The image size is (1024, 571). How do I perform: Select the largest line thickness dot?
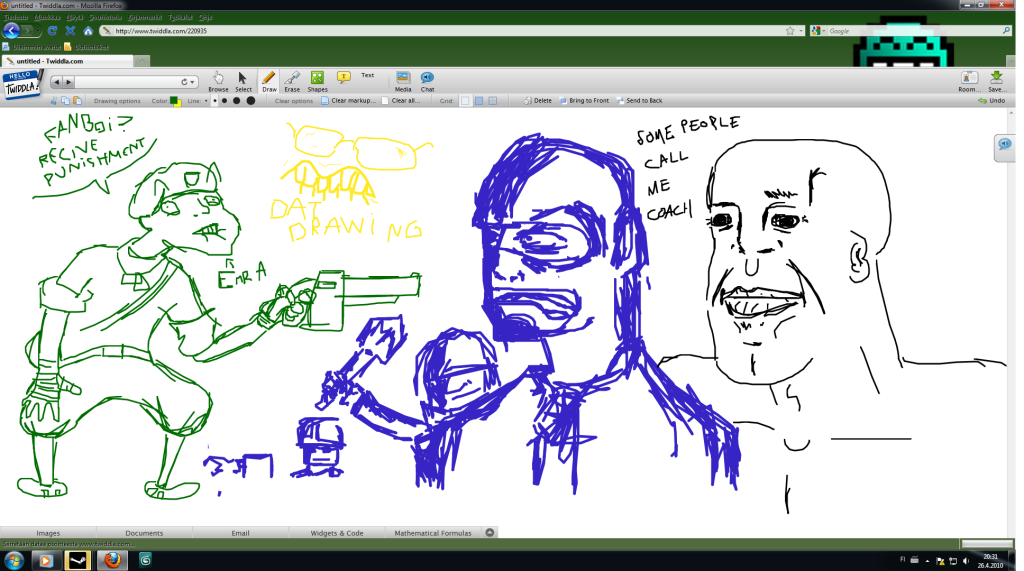[x=250, y=101]
